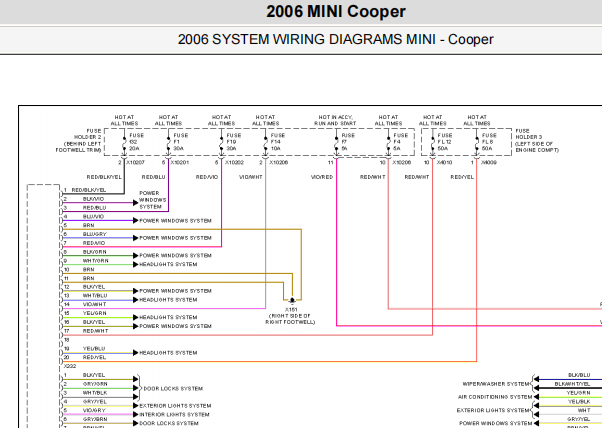Click pin 17 RED/WHT wire label
602x428 pixels.
95,331
